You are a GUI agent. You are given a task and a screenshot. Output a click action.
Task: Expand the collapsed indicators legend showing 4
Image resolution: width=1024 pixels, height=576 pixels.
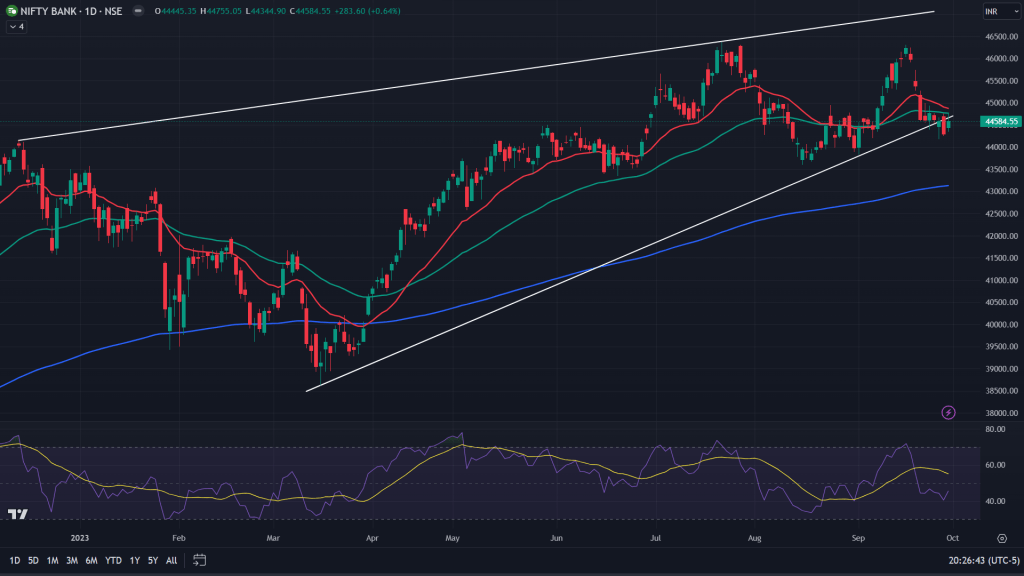(16, 27)
